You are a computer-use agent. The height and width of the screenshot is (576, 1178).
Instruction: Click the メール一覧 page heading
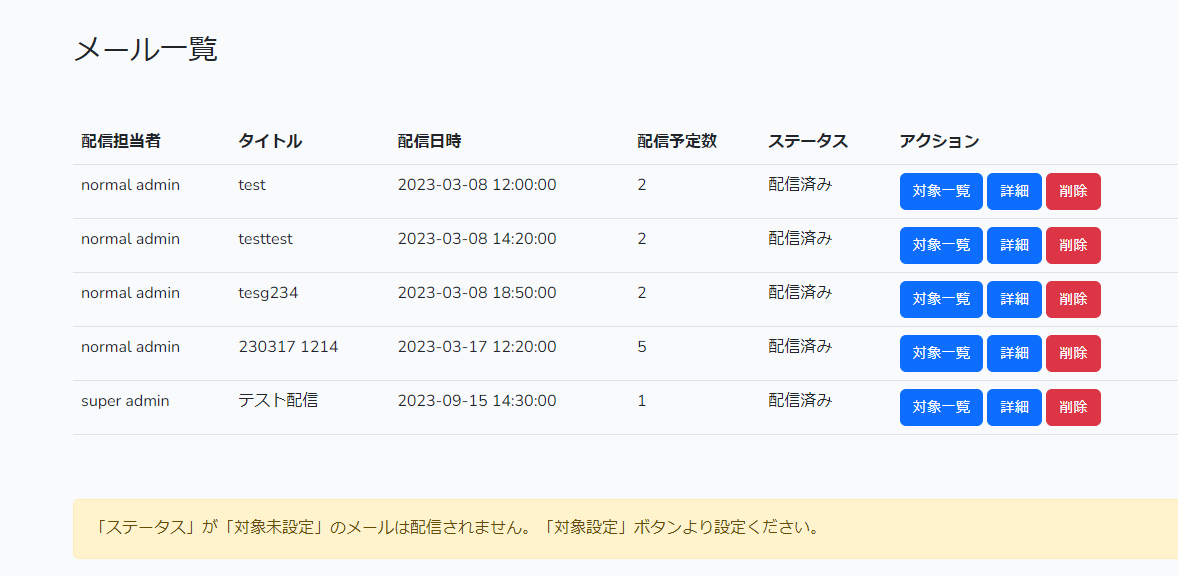pyautogui.click(x=146, y=50)
